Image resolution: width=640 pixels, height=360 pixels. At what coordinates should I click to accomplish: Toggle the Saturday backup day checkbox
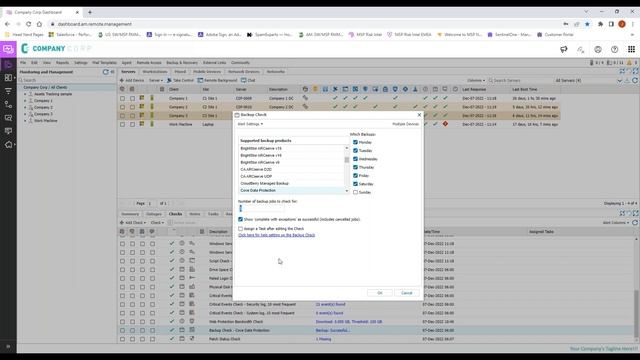pyautogui.click(x=355, y=184)
